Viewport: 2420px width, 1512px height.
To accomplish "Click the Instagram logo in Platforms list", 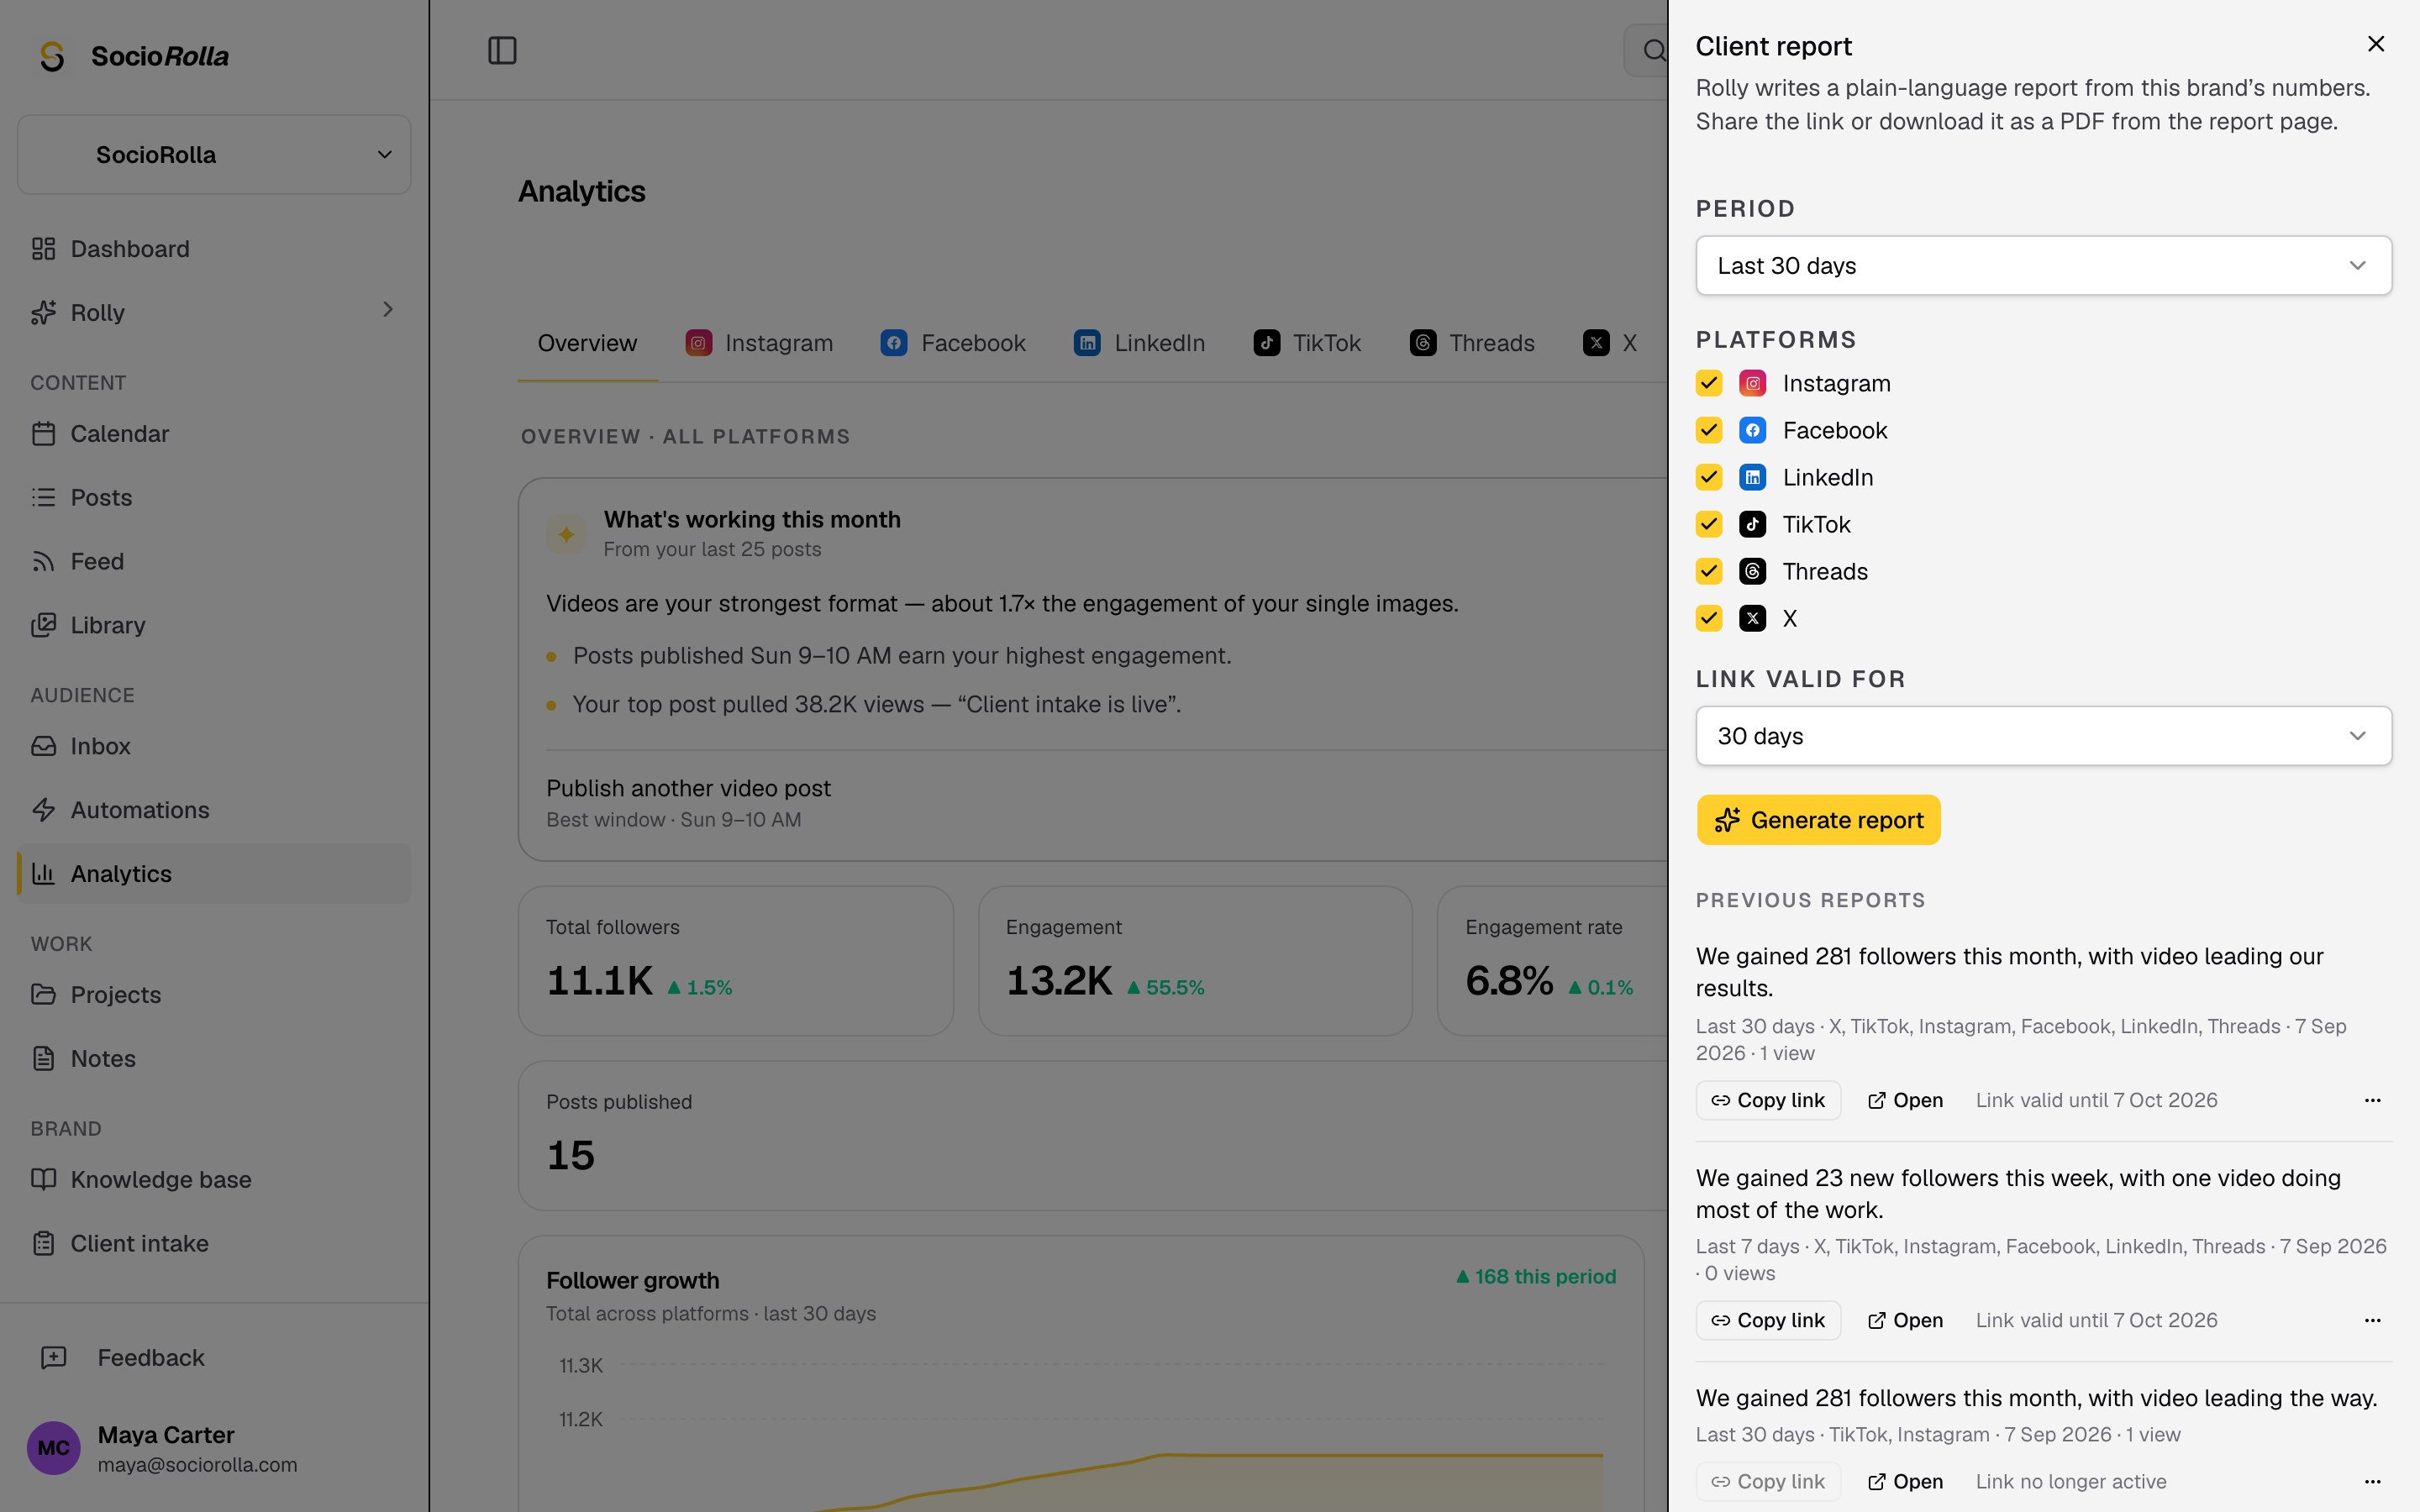I will pyautogui.click(x=1752, y=383).
